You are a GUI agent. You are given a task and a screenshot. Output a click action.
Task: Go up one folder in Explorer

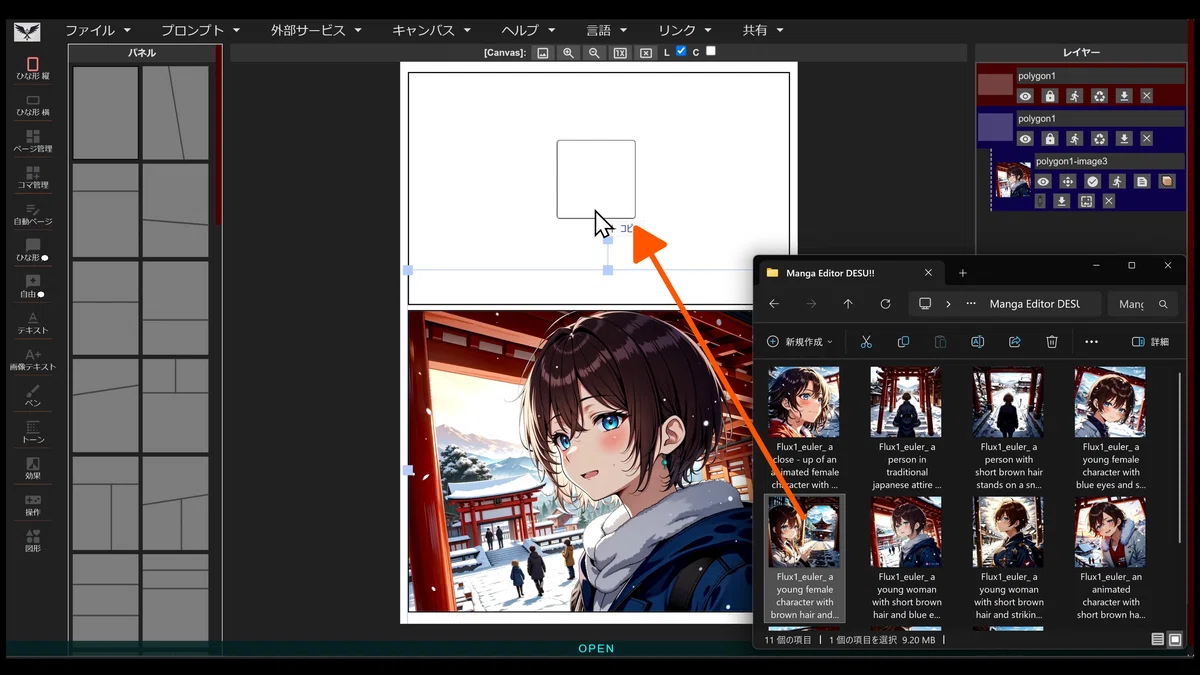(x=848, y=304)
